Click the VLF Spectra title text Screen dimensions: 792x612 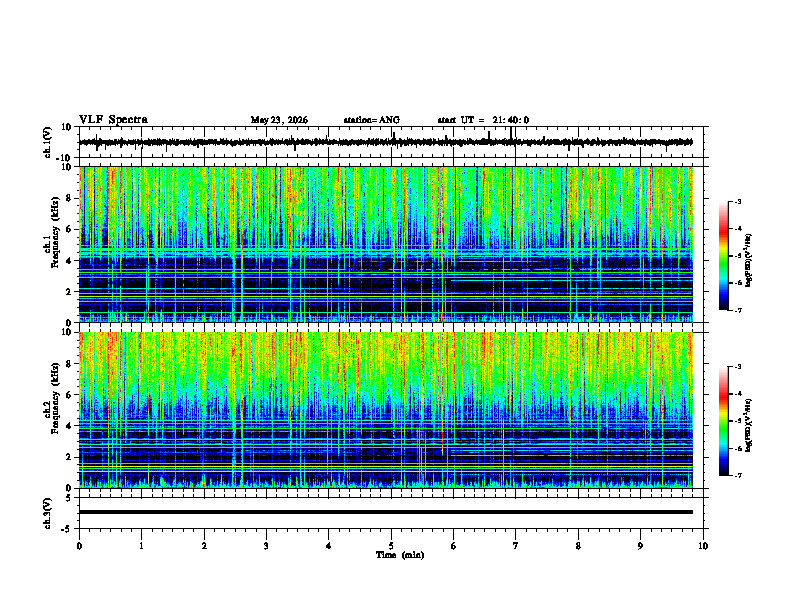[113, 120]
